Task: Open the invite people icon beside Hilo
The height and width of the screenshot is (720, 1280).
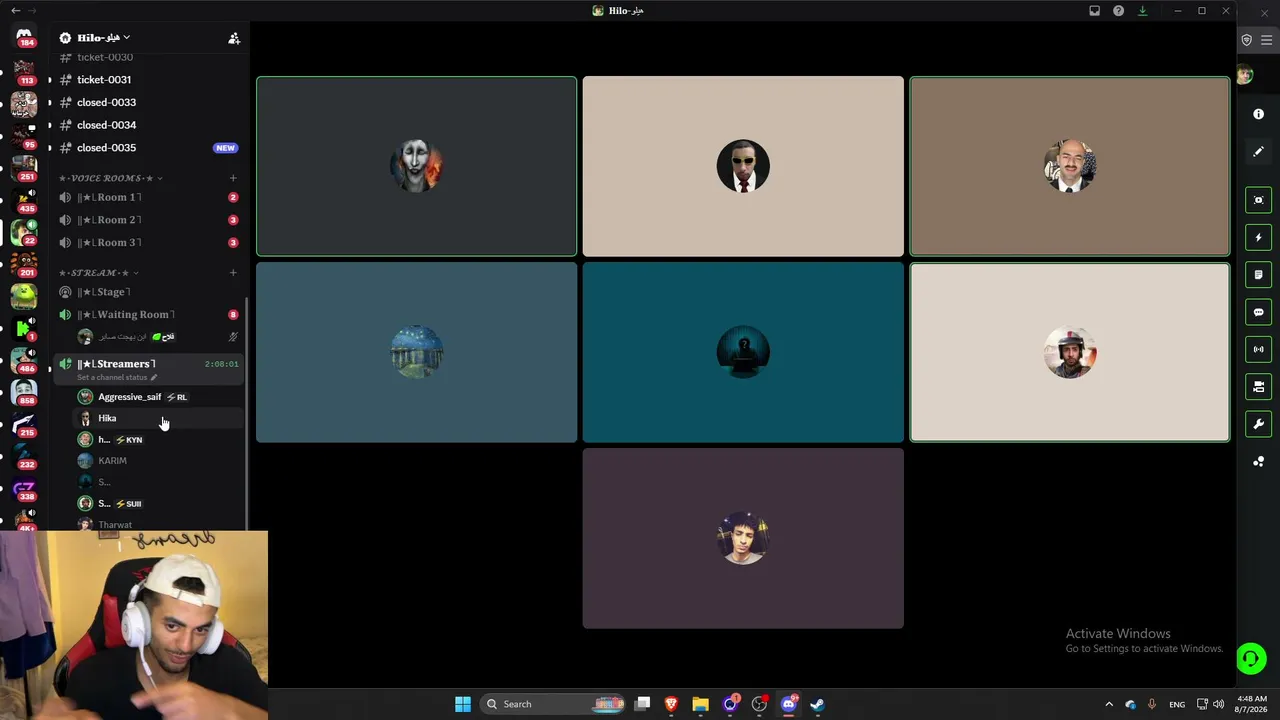Action: 234,38
